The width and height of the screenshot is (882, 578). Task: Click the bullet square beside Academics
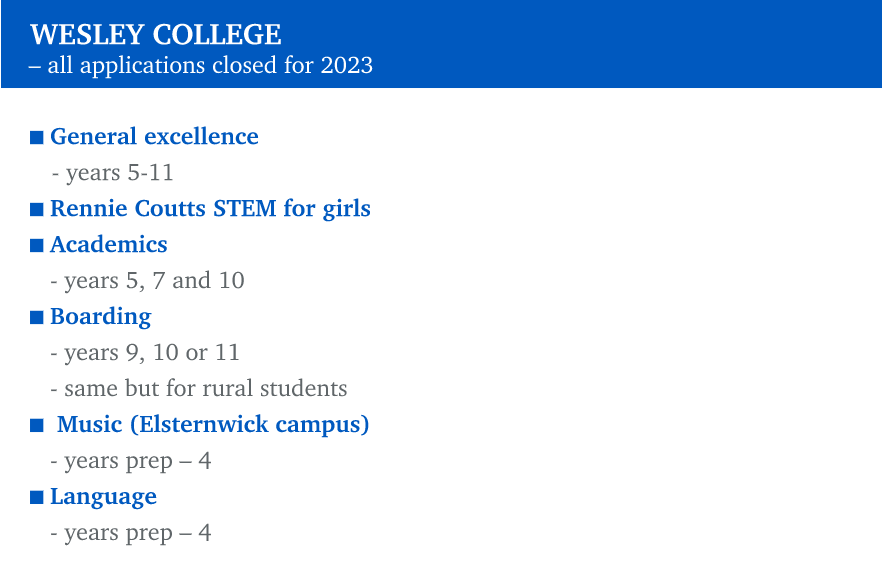click(37, 246)
